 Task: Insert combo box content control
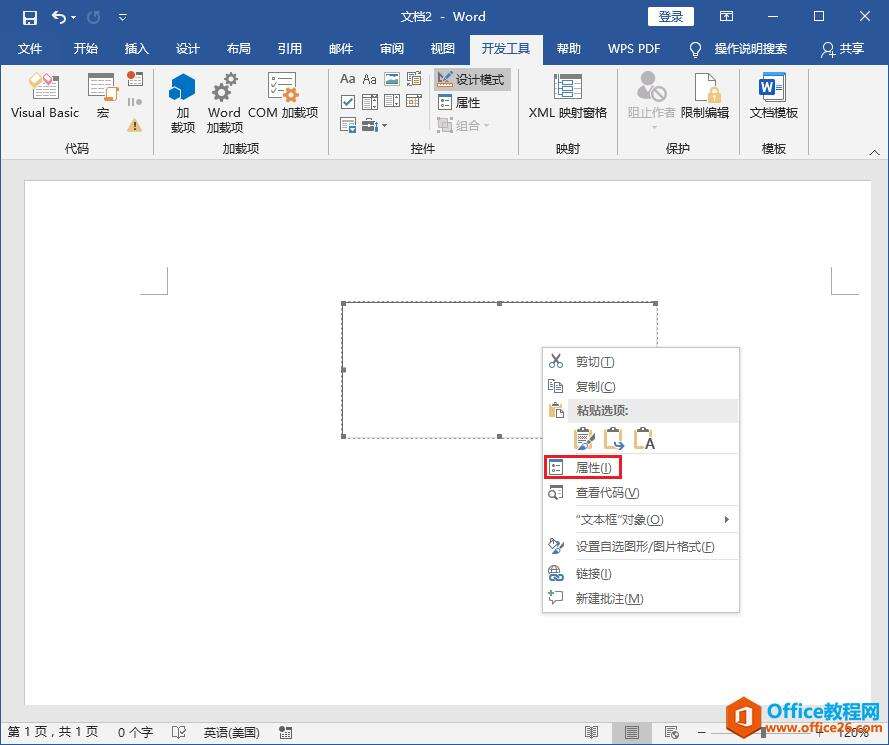click(370, 102)
